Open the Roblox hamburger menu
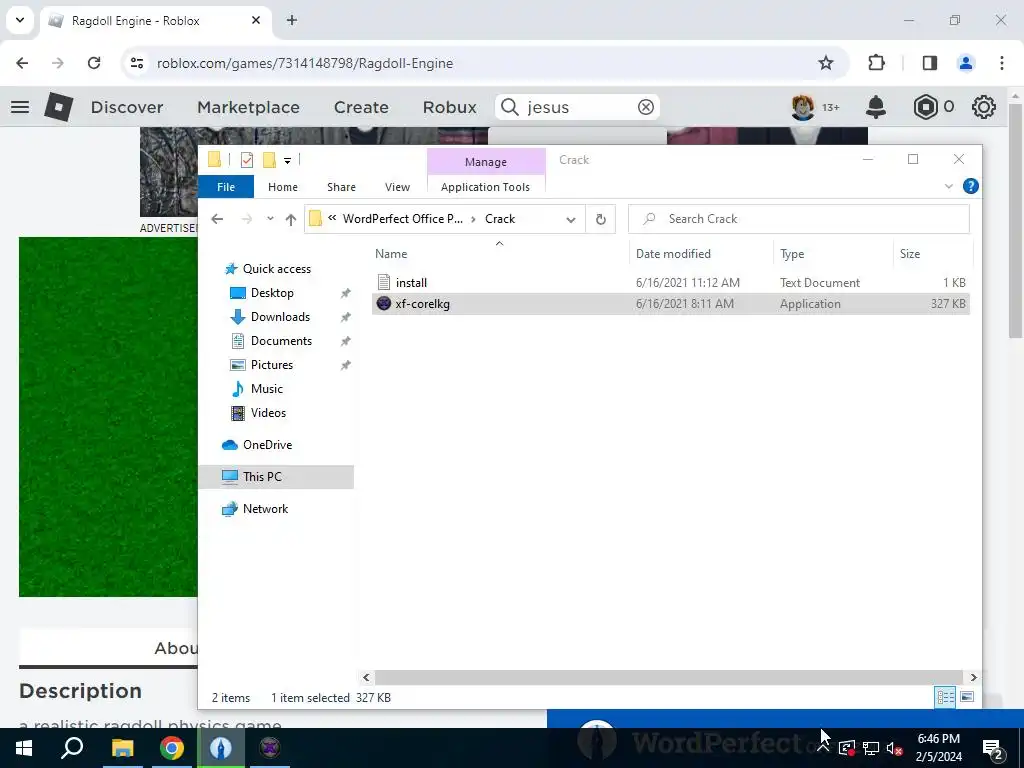1024x768 pixels. pyautogui.click(x=20, y=107)
